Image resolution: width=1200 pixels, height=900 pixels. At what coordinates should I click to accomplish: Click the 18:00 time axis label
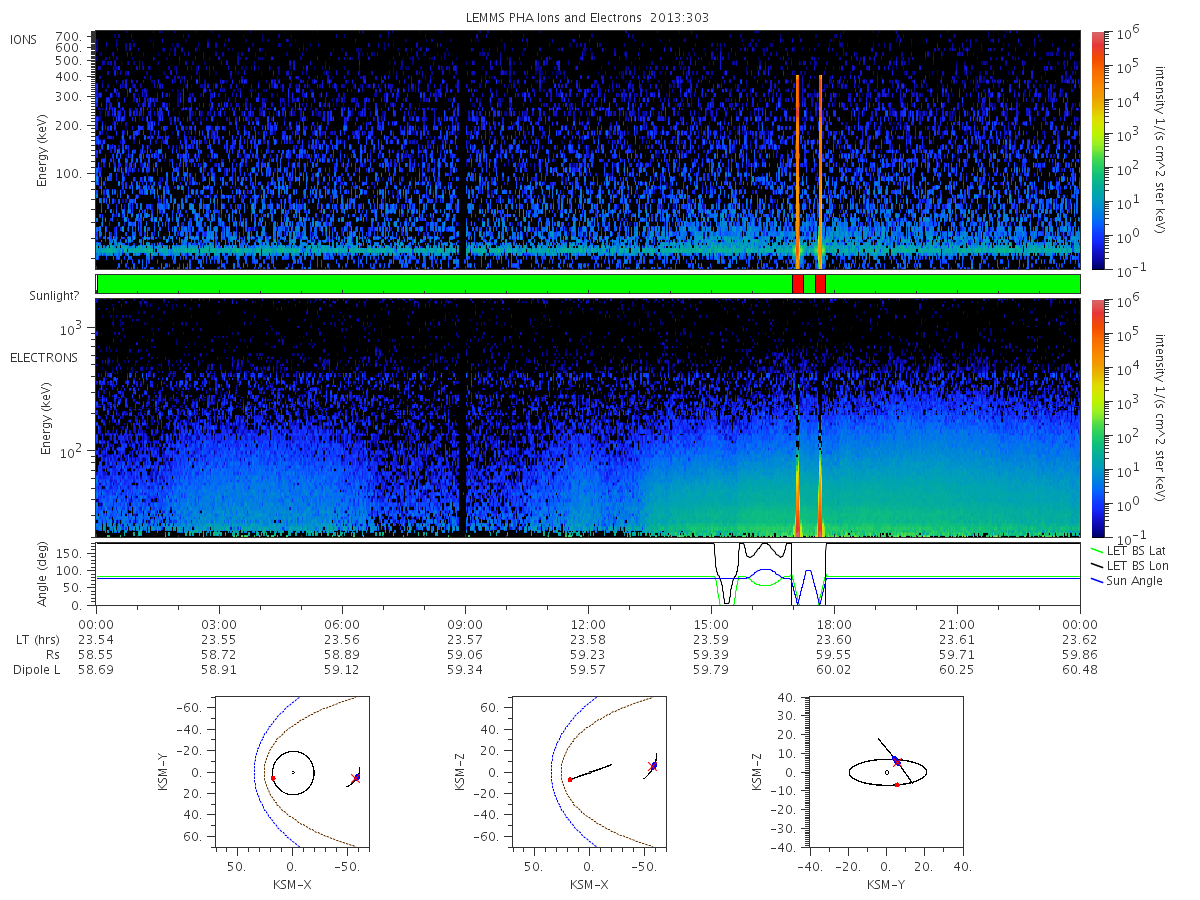click(834, 624)
